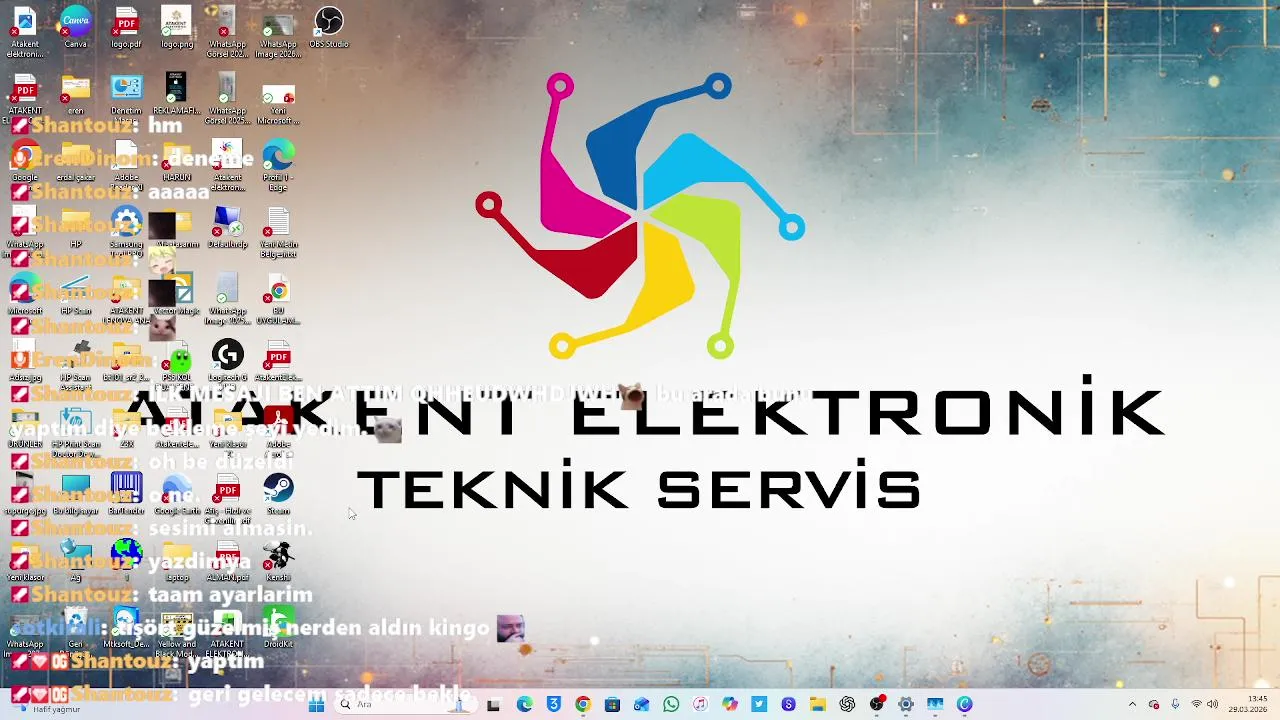This screenshot has height=720, width=1280.
Task: Select the laptop folder on desktop
Action: click(177, 561)
